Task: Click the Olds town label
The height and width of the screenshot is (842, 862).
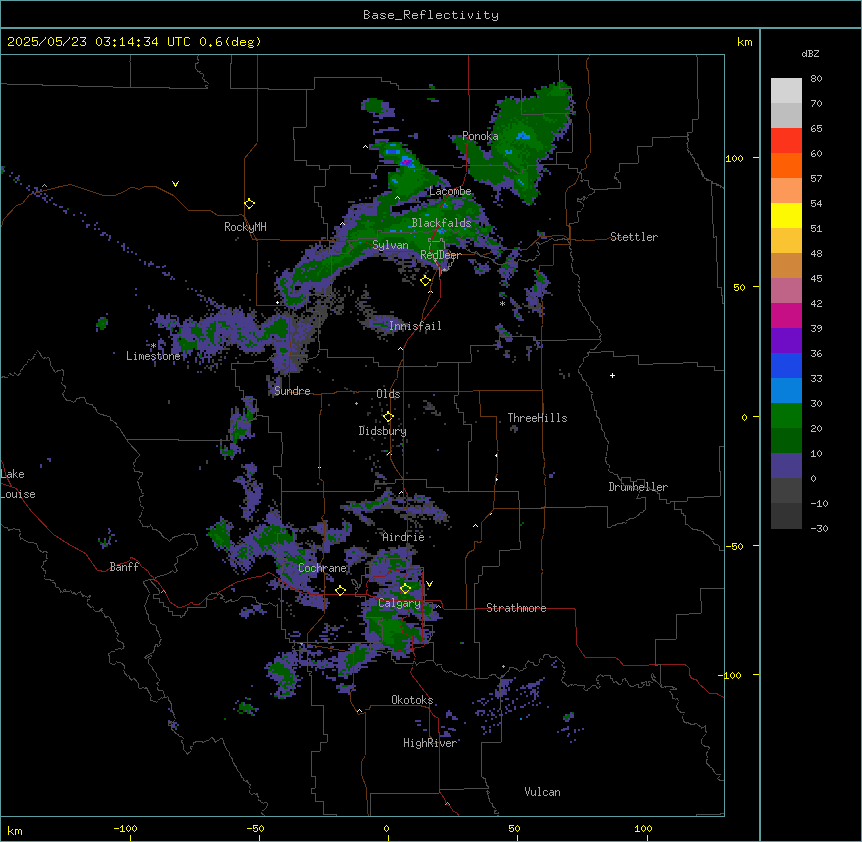Action: coord(388,394)
